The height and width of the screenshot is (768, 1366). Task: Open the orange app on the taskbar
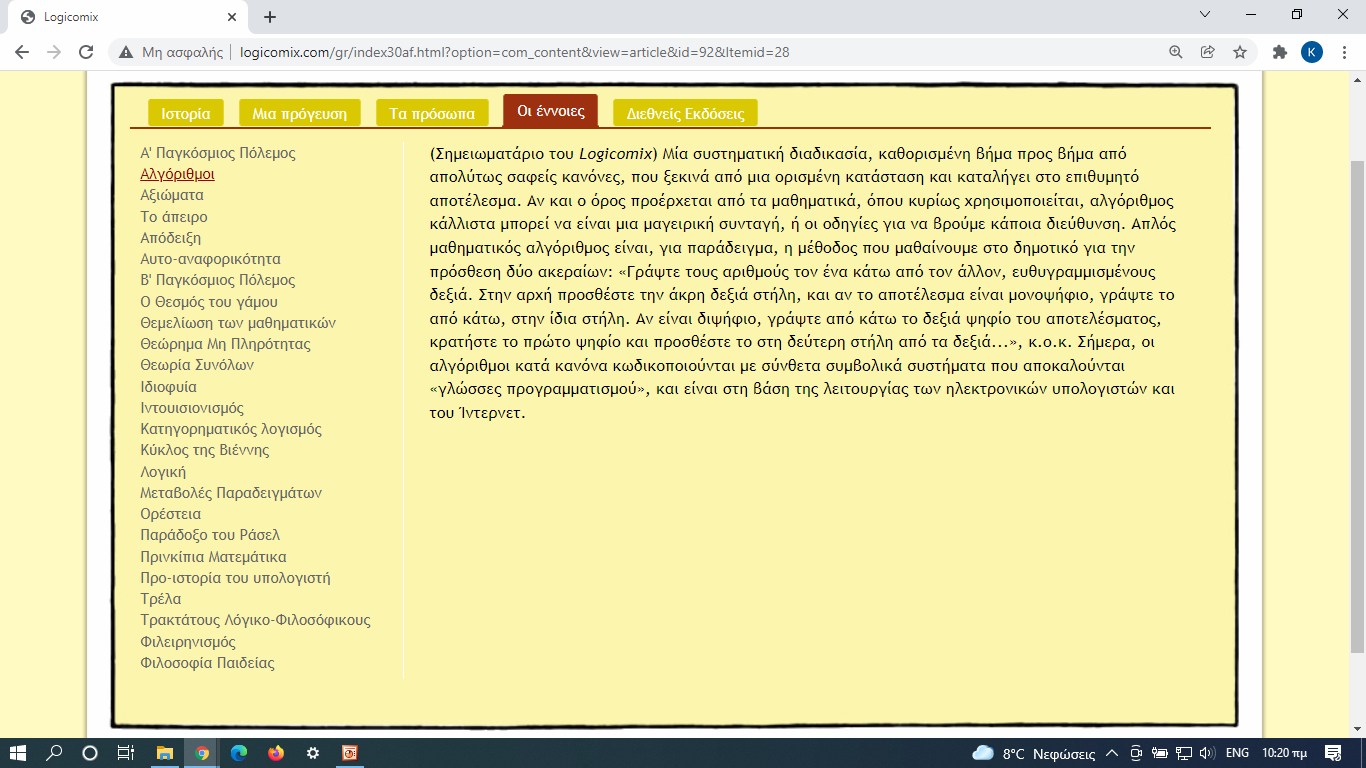(x=350, y=753)
